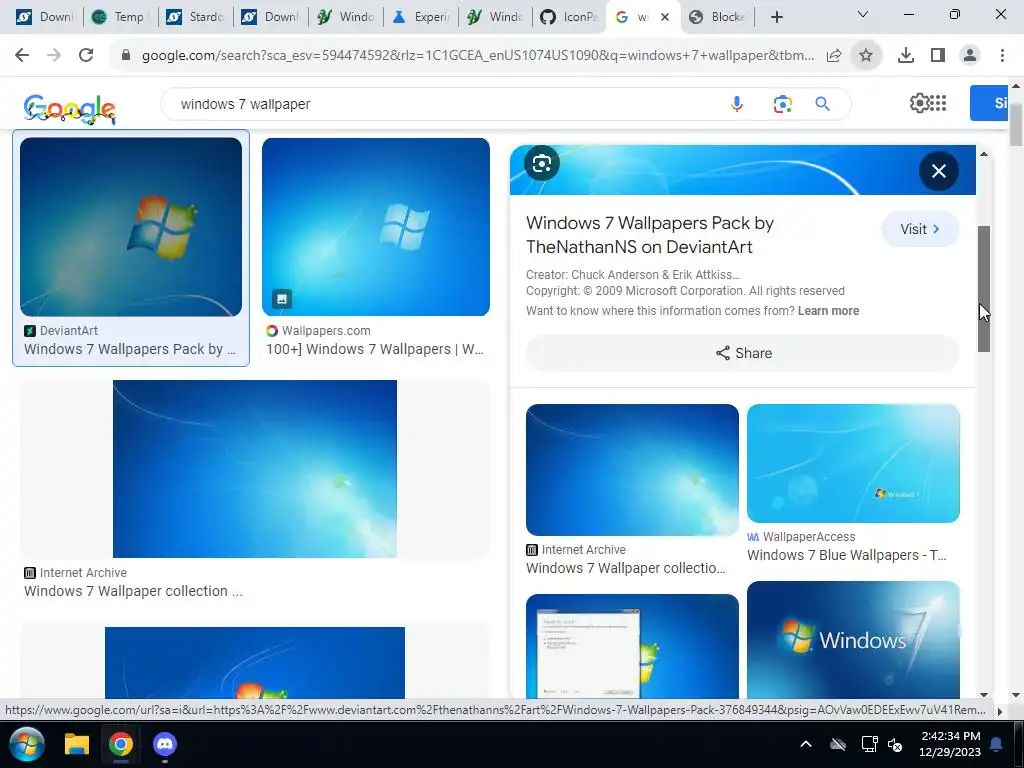Open related thumbnail showing a dialog window

(x=632, y=647)
